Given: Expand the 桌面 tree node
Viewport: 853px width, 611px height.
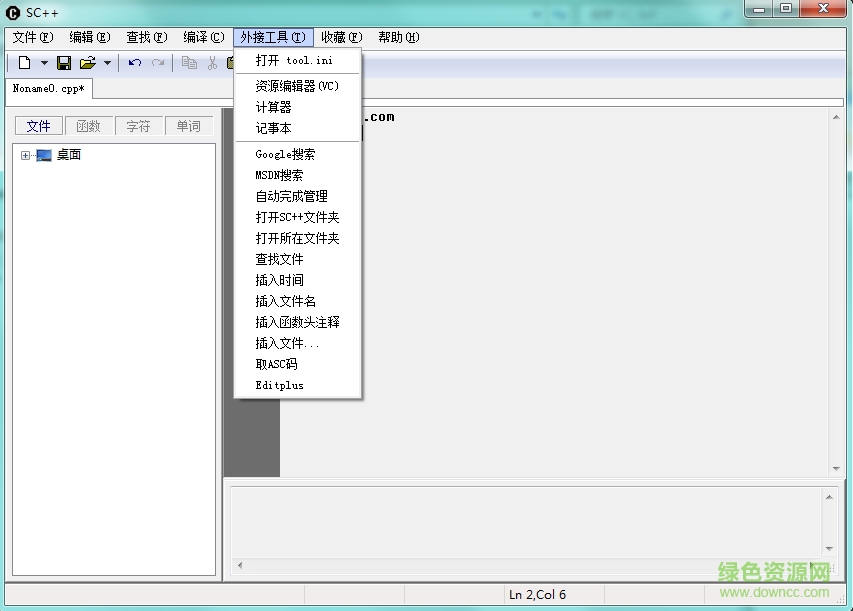Looking at the screenshot, I should click(x=25, y=154).
